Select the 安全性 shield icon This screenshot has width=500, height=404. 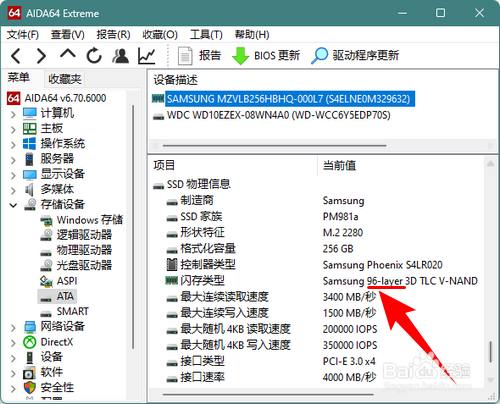(30, 388)
